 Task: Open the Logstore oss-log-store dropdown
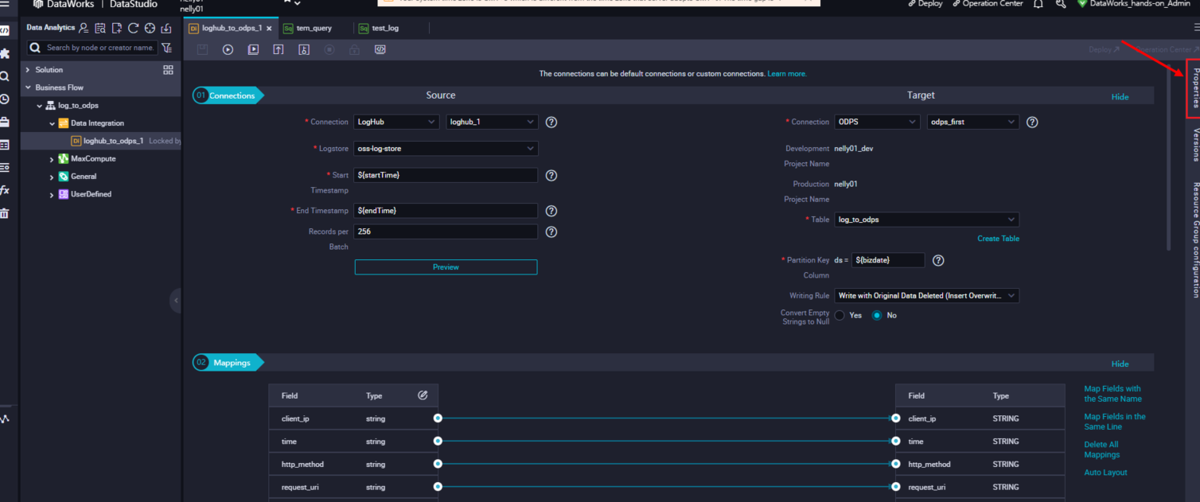pyautogui.click(x=446, y=148)
